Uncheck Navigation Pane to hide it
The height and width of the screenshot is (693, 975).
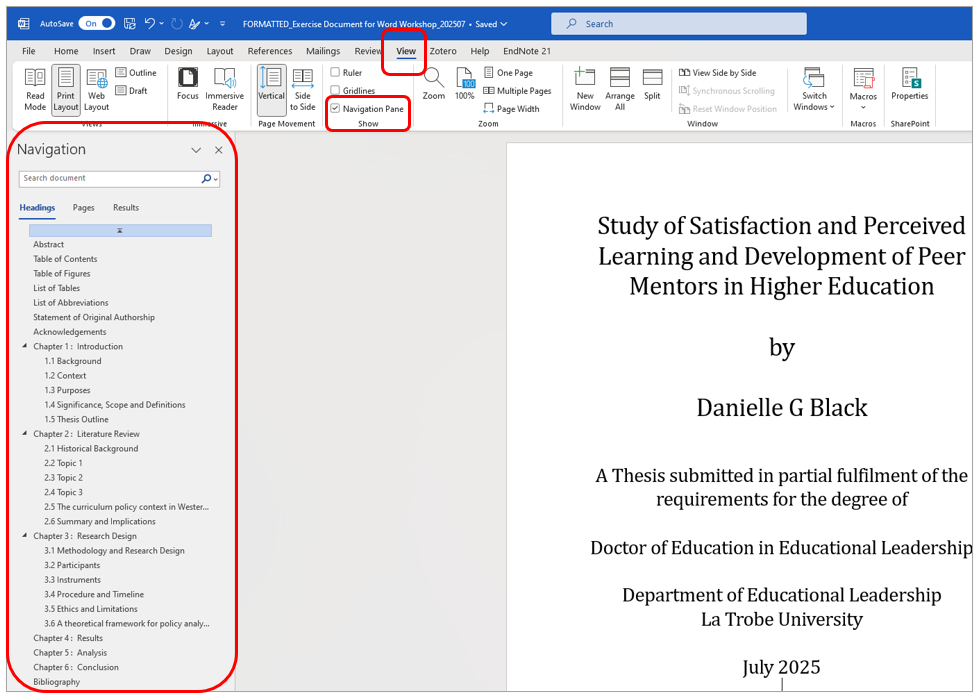point(335,108)
